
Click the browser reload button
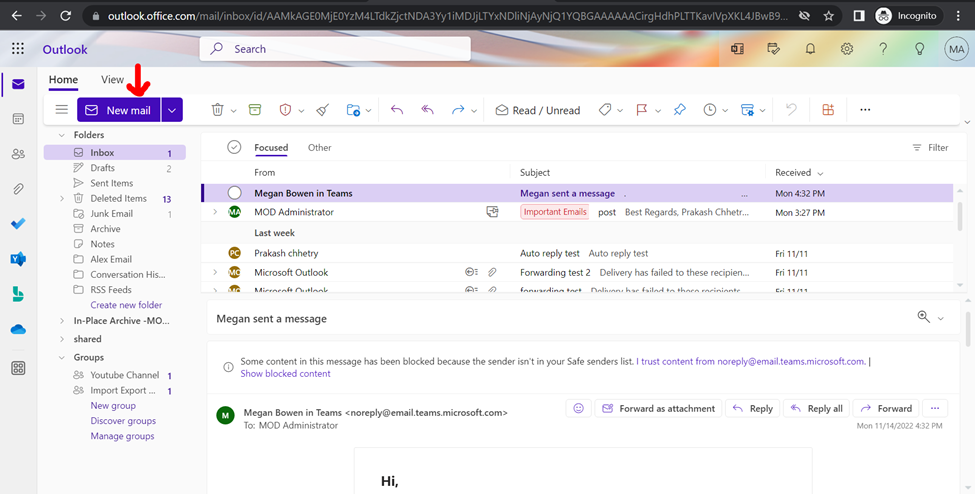point(65,16)
